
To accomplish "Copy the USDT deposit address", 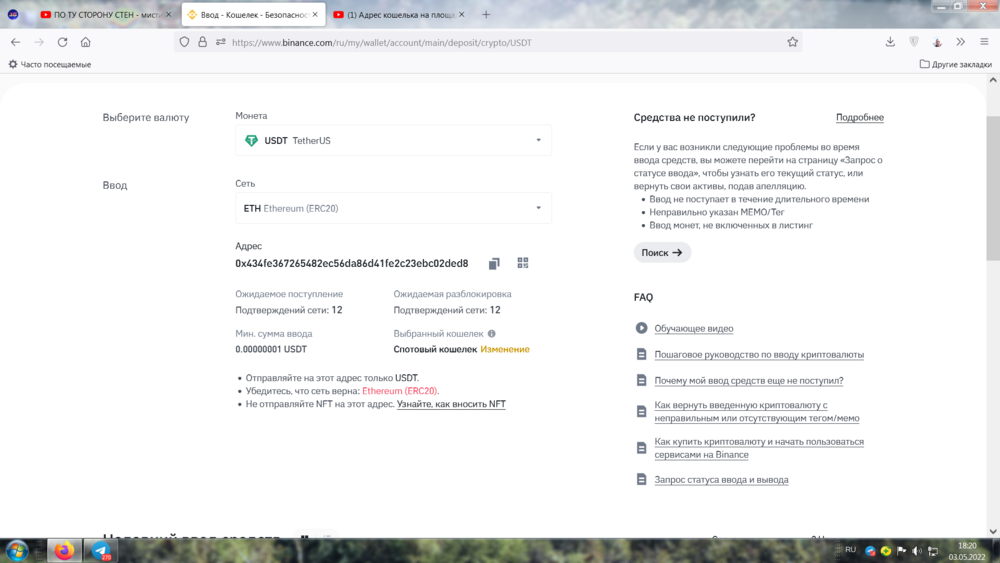I will click(494, 264).
